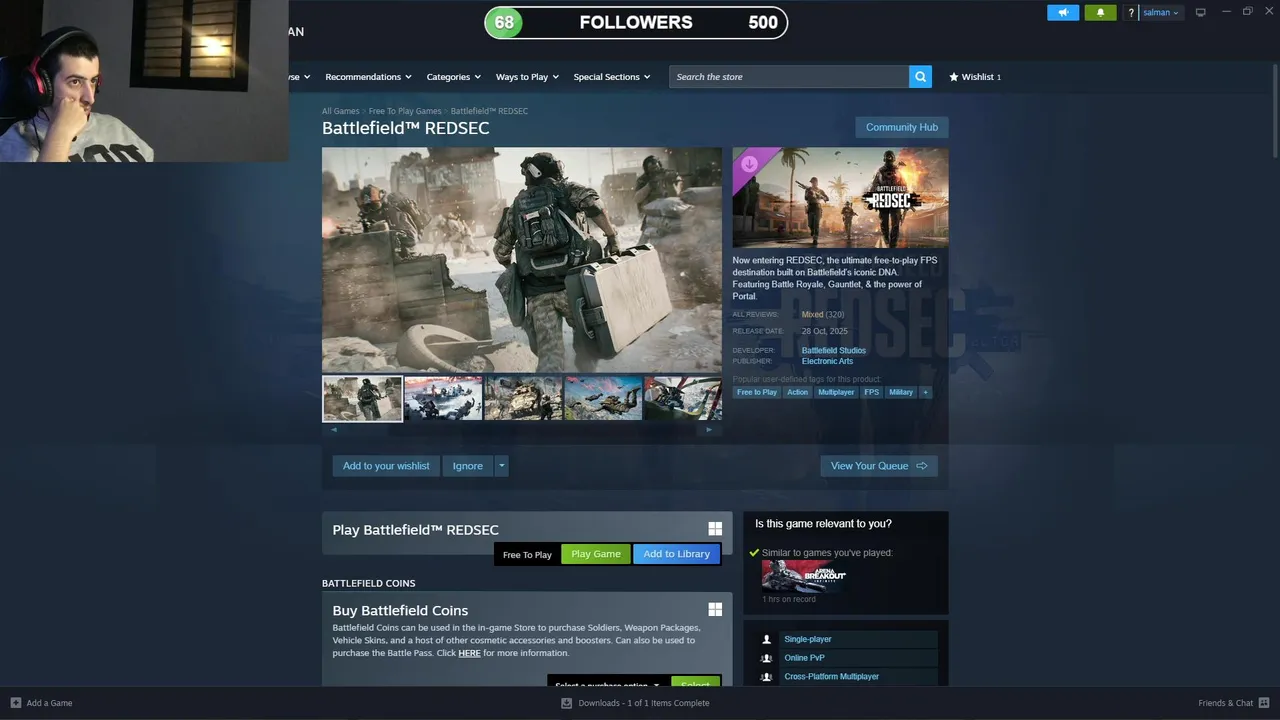Click the HERE link for more information
The height and width of the screenshot is (720, 1280).
click(x=469, y=653)
